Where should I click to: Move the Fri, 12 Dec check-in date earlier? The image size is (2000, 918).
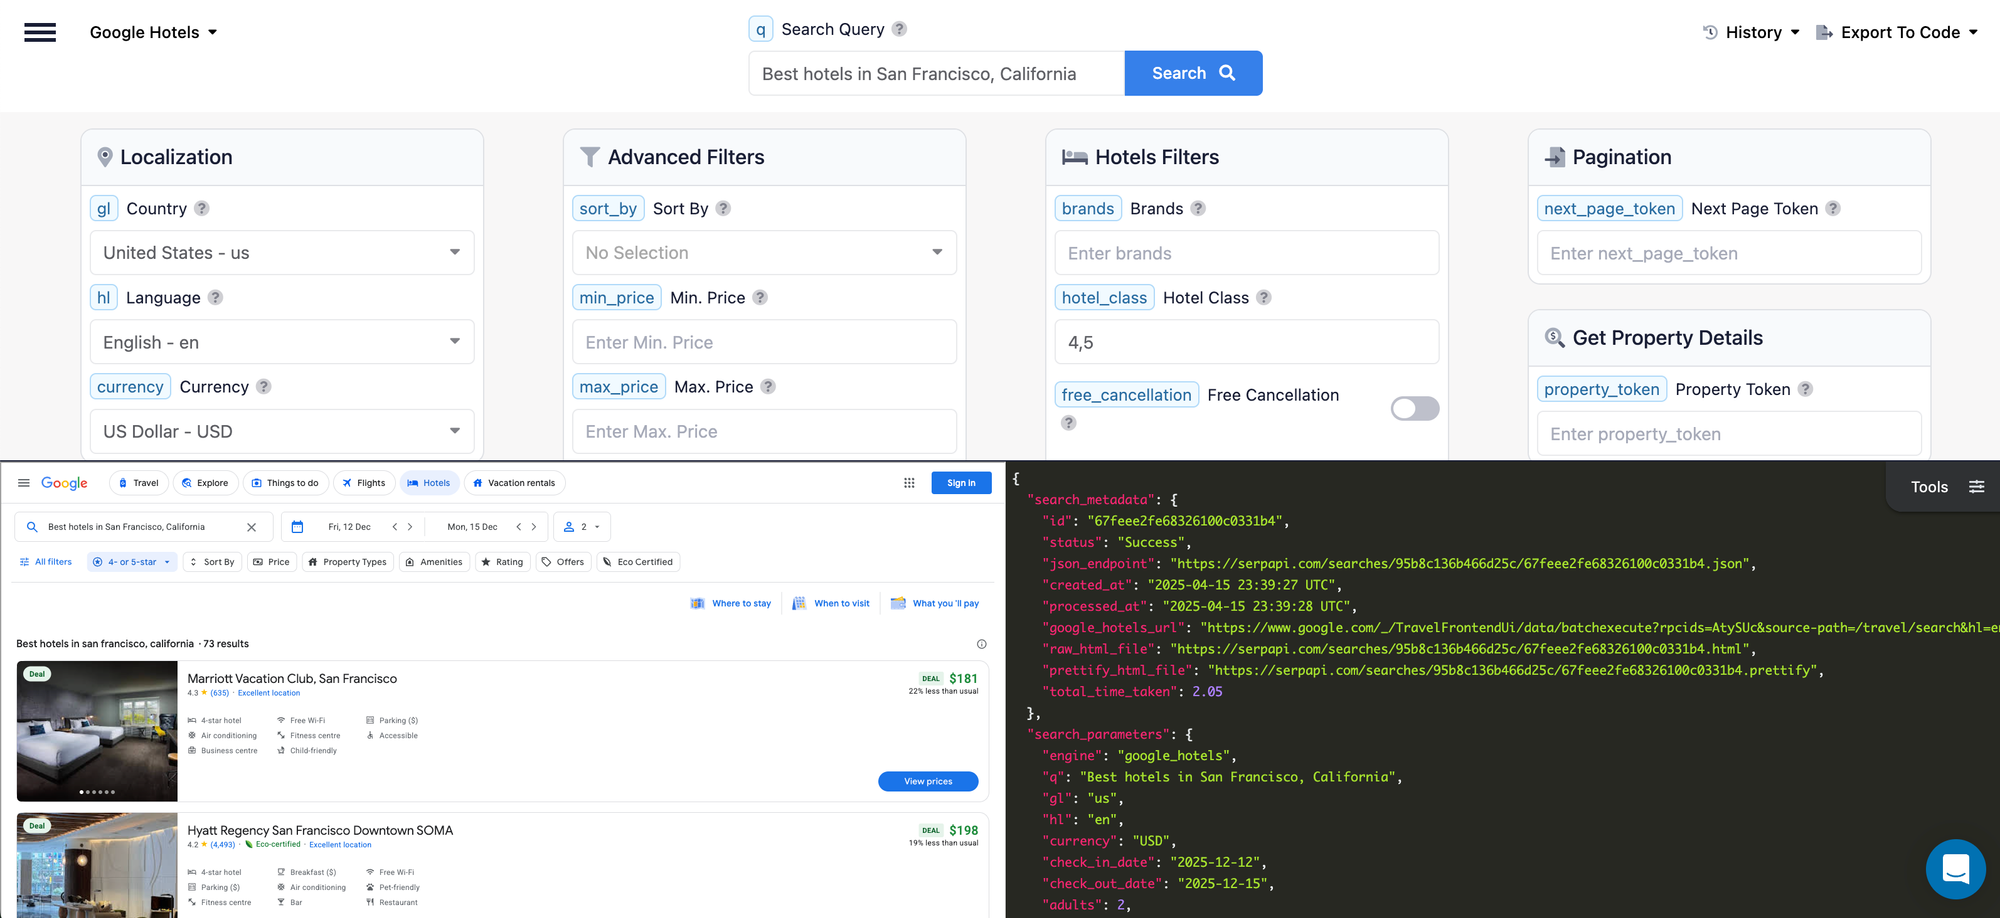click(x=395, y=527)
